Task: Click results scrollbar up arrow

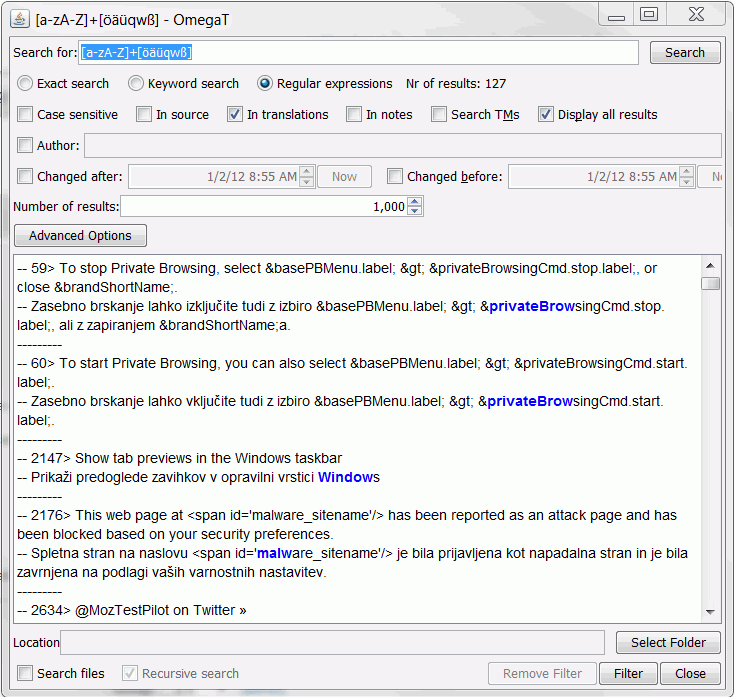Action: click(710, 266)
